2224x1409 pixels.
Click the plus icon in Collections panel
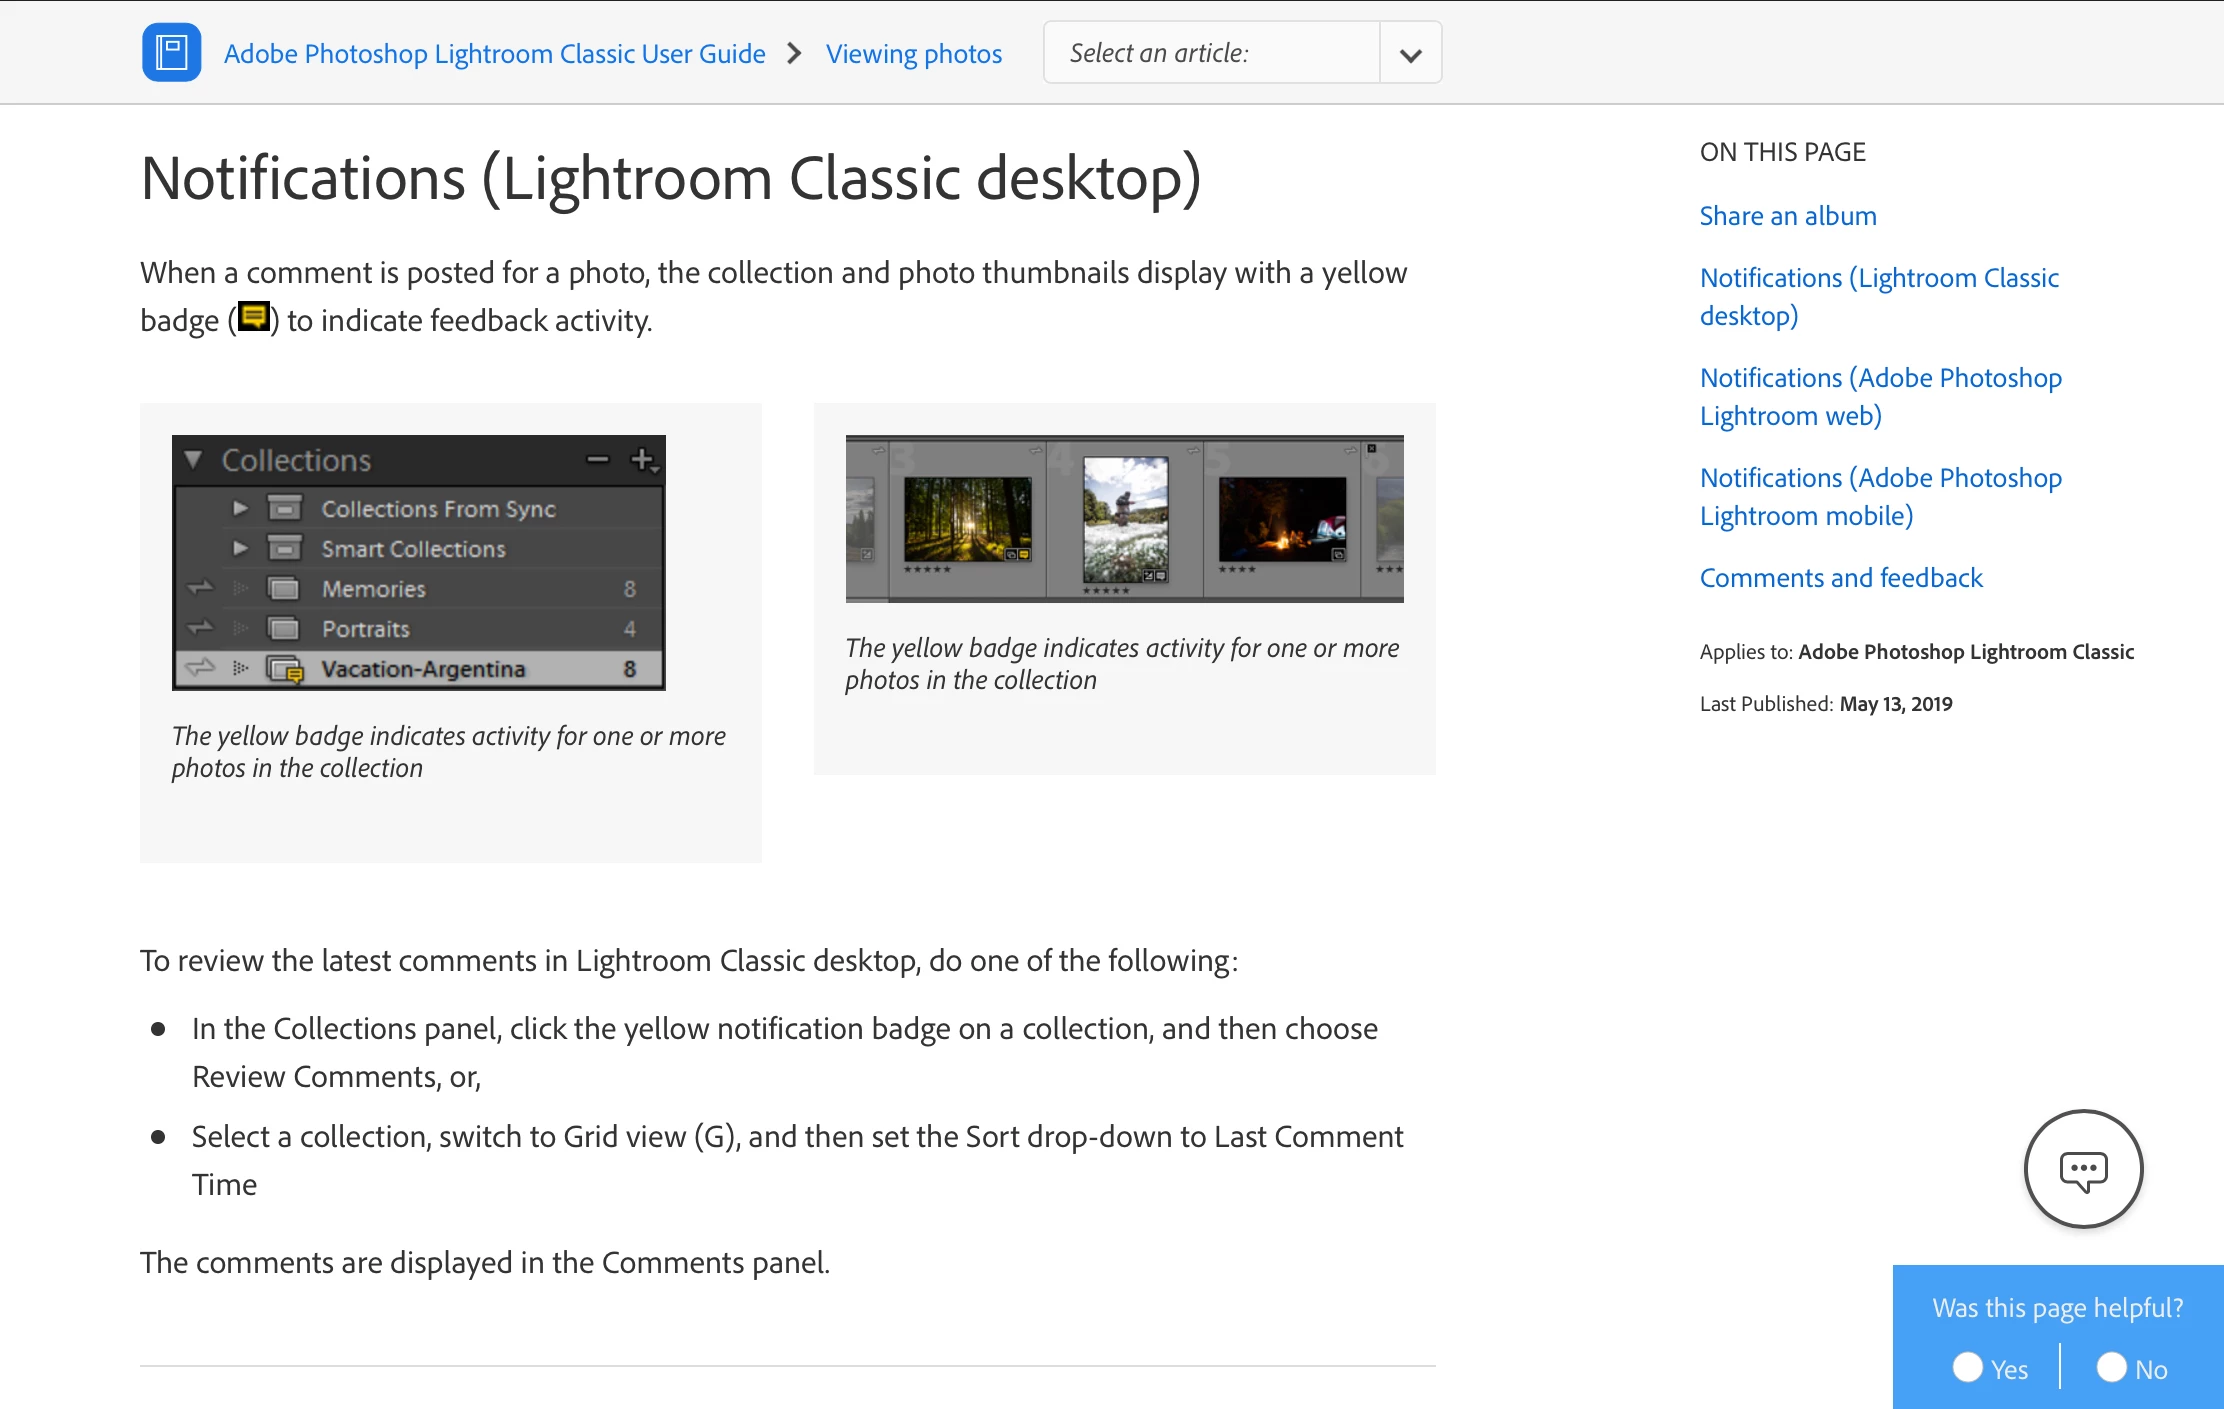coord(642,459)
